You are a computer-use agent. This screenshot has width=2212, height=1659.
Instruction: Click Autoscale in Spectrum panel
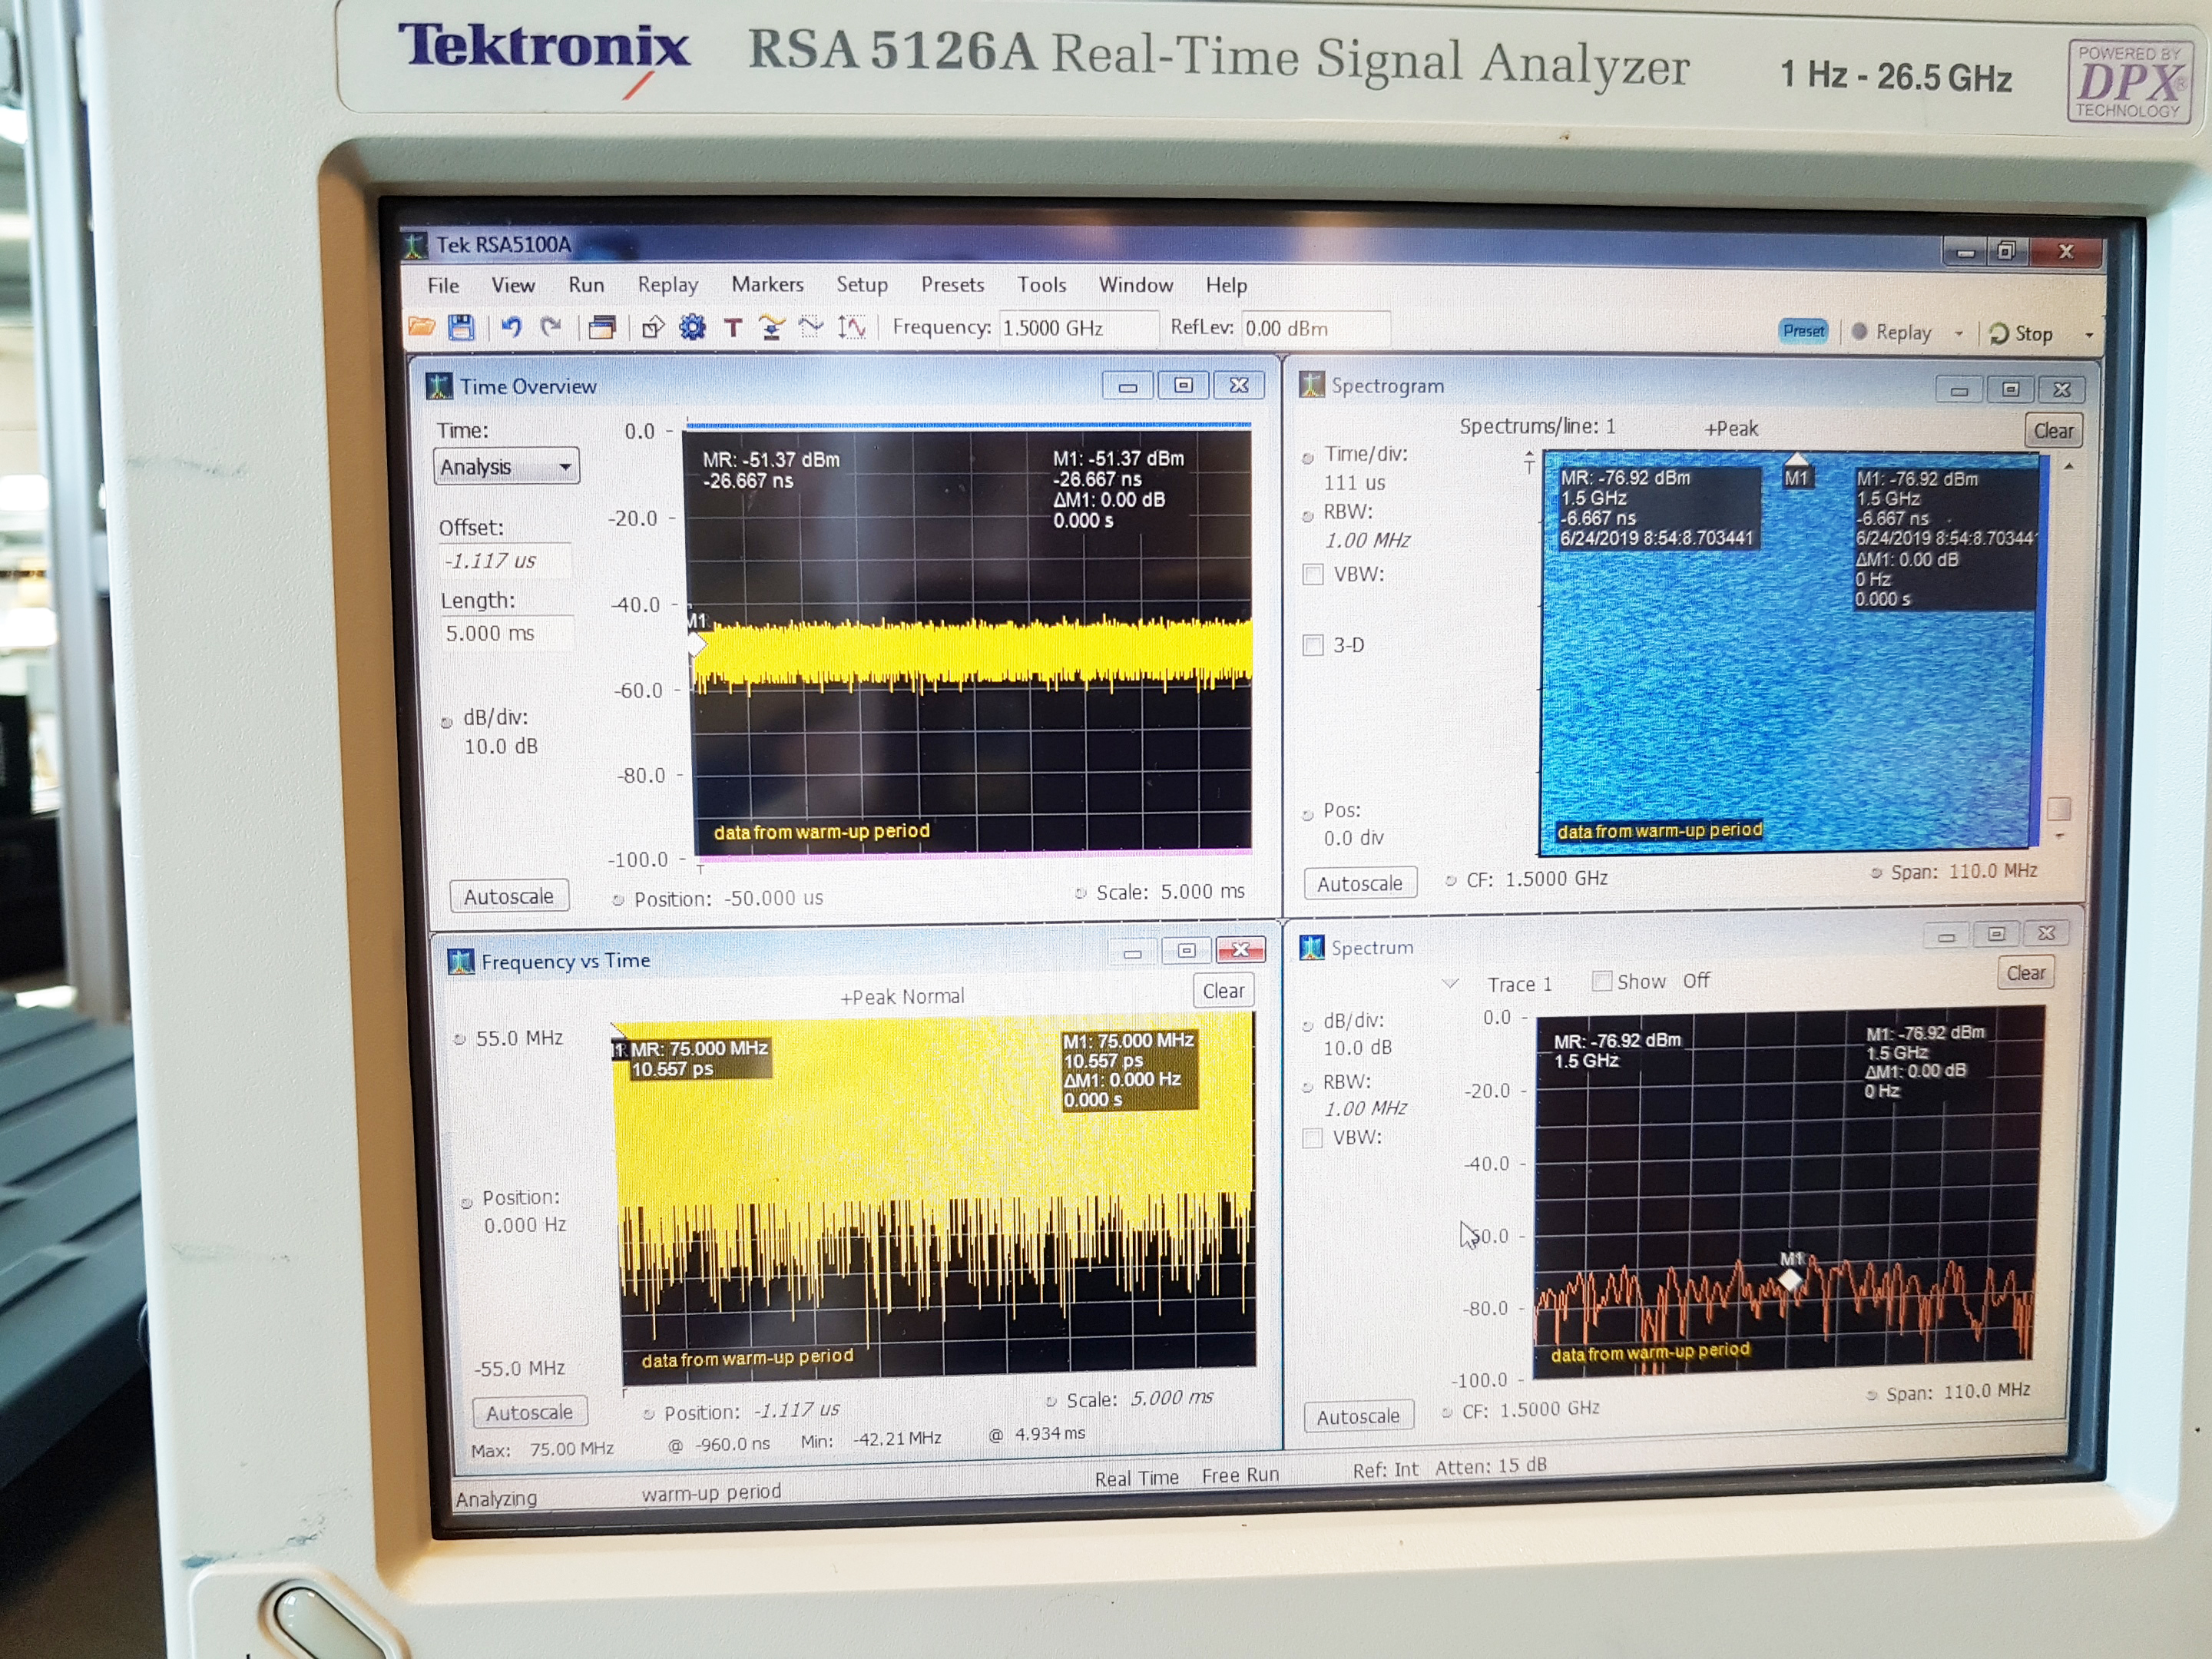coord(1358,1416)
